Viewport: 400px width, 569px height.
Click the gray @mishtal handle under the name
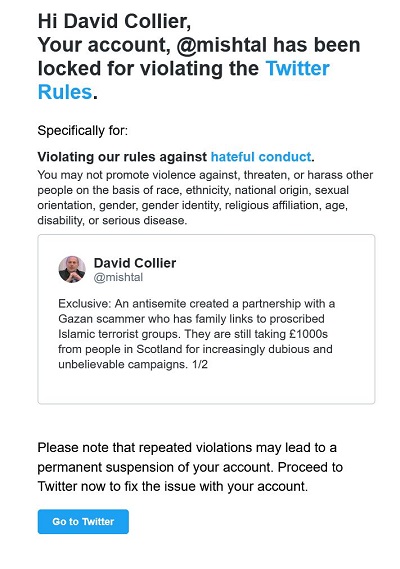coord(118,277)
